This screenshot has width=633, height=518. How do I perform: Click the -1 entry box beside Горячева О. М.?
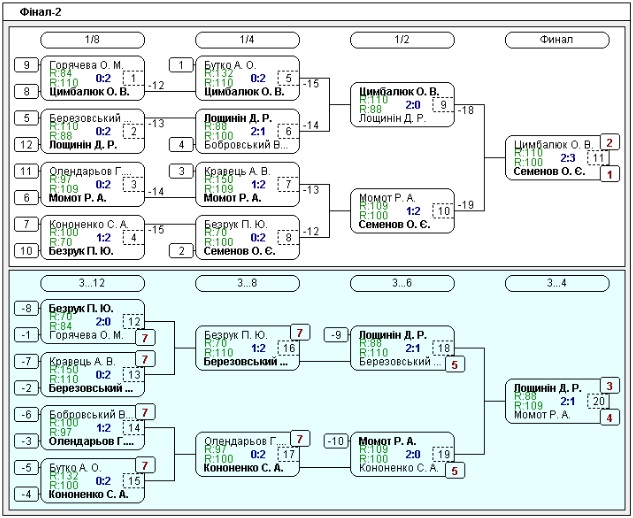coord(26,335)
